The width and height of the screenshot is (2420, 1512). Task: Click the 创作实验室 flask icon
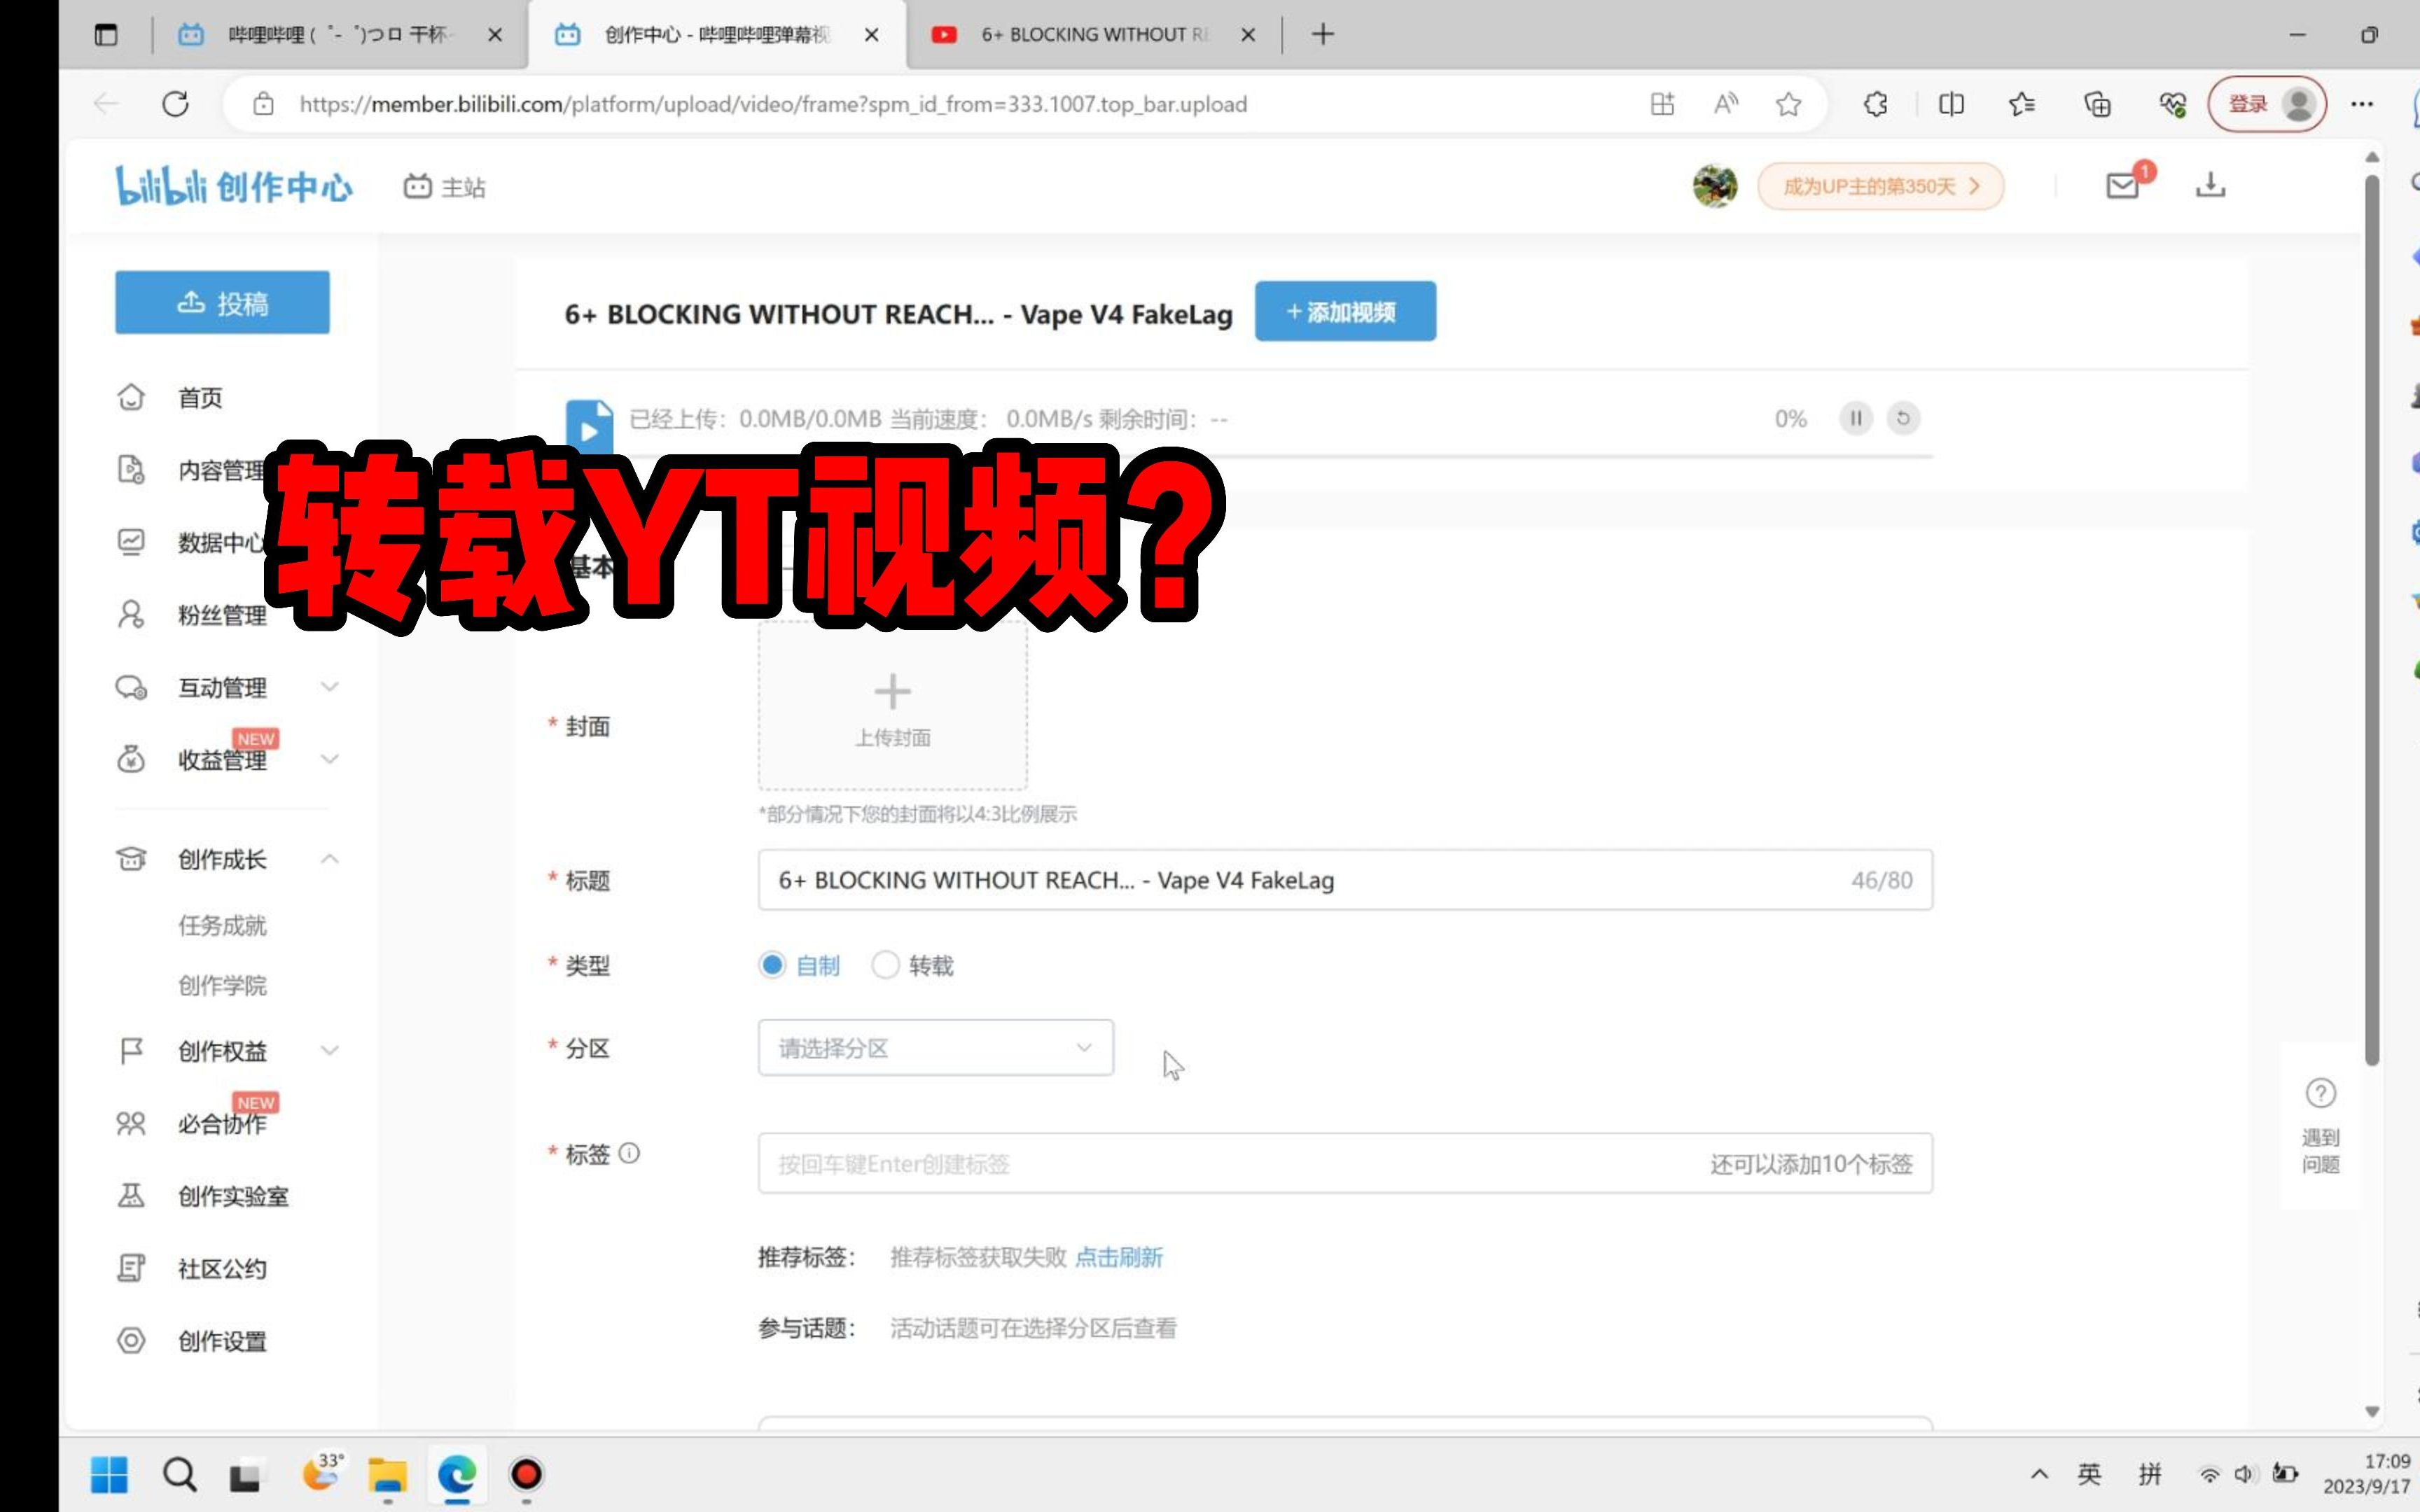[131, 1196]
